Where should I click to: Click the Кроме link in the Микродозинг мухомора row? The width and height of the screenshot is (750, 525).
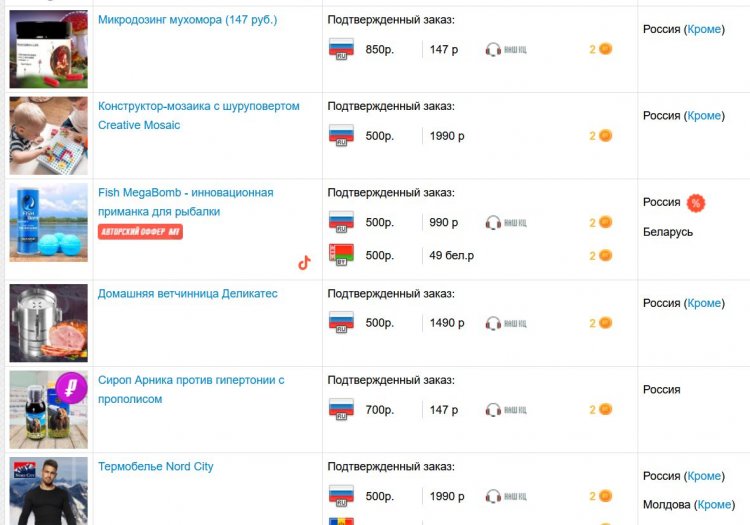[704, 29]
